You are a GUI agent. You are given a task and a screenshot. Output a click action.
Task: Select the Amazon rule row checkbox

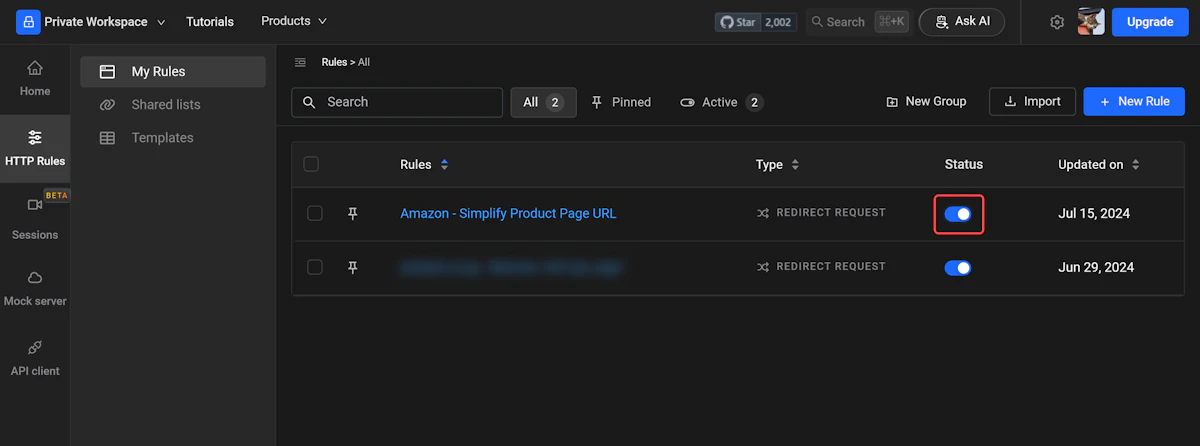pyautogui.click(x=315, y=213)
